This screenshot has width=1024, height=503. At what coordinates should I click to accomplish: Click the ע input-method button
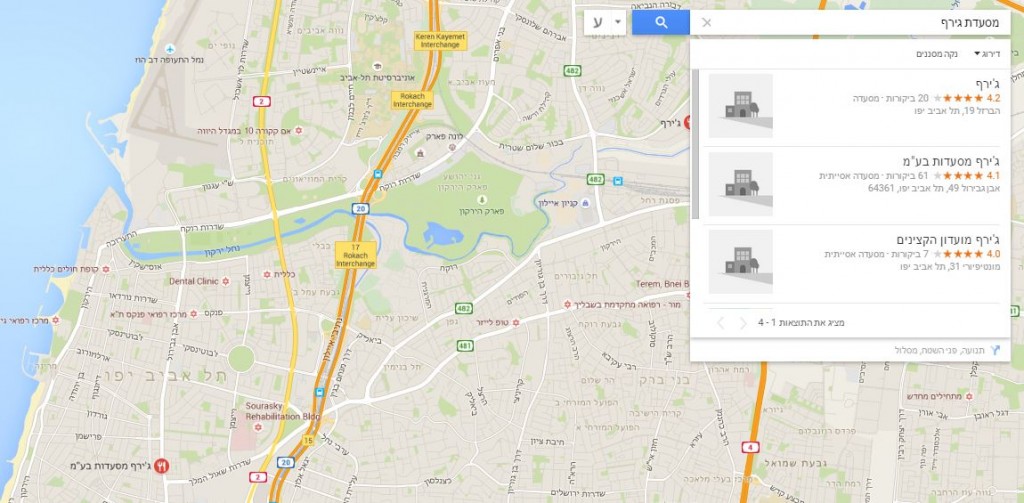pos(598,23)
